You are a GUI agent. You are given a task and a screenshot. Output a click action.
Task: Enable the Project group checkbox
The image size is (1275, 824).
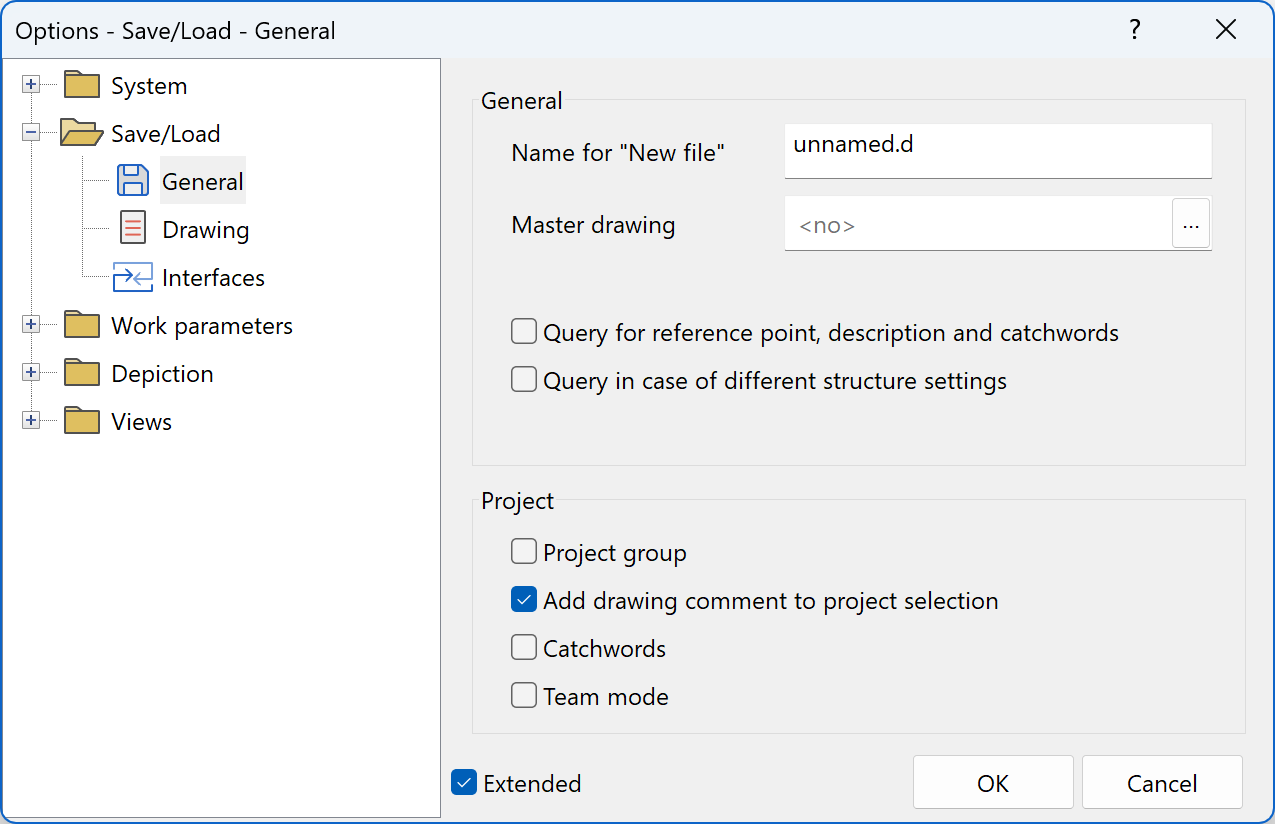click(523, 551)
